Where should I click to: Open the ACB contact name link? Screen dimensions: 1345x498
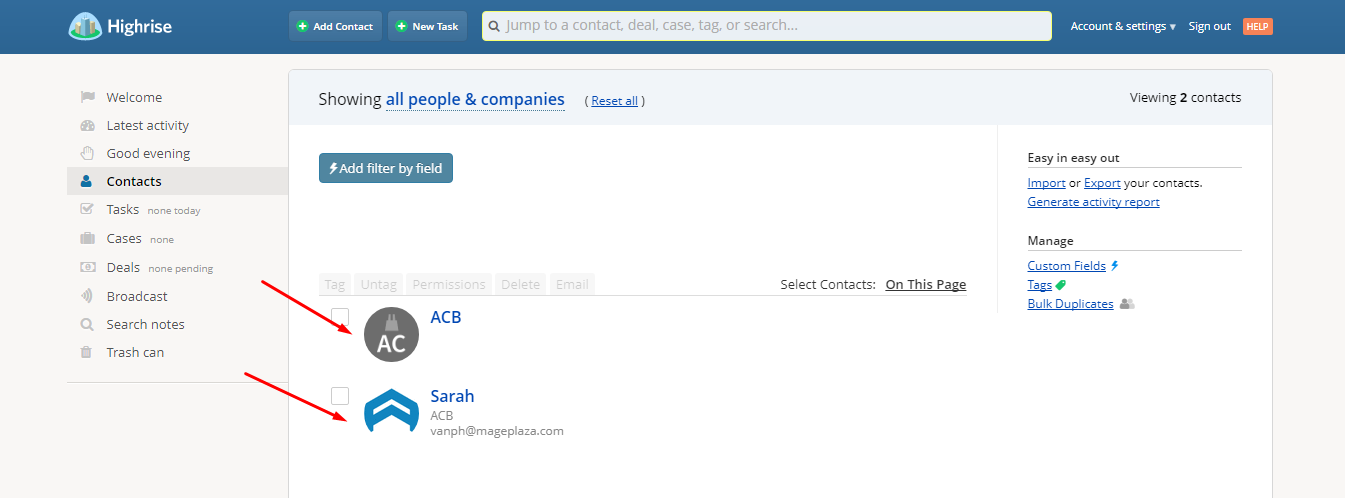click(x=446, y=317)
